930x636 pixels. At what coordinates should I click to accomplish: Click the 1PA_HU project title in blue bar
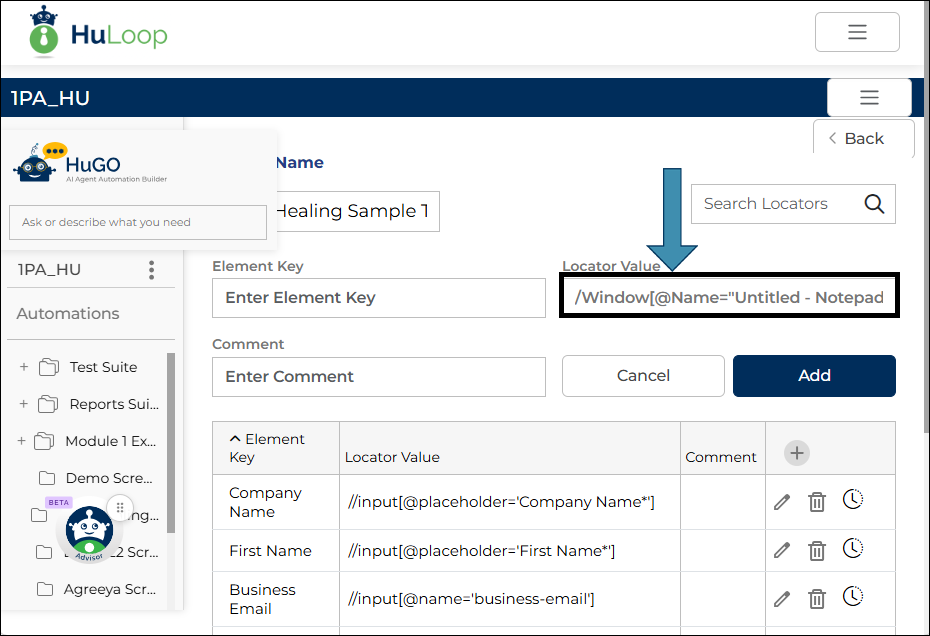click(x=50, y=98)
